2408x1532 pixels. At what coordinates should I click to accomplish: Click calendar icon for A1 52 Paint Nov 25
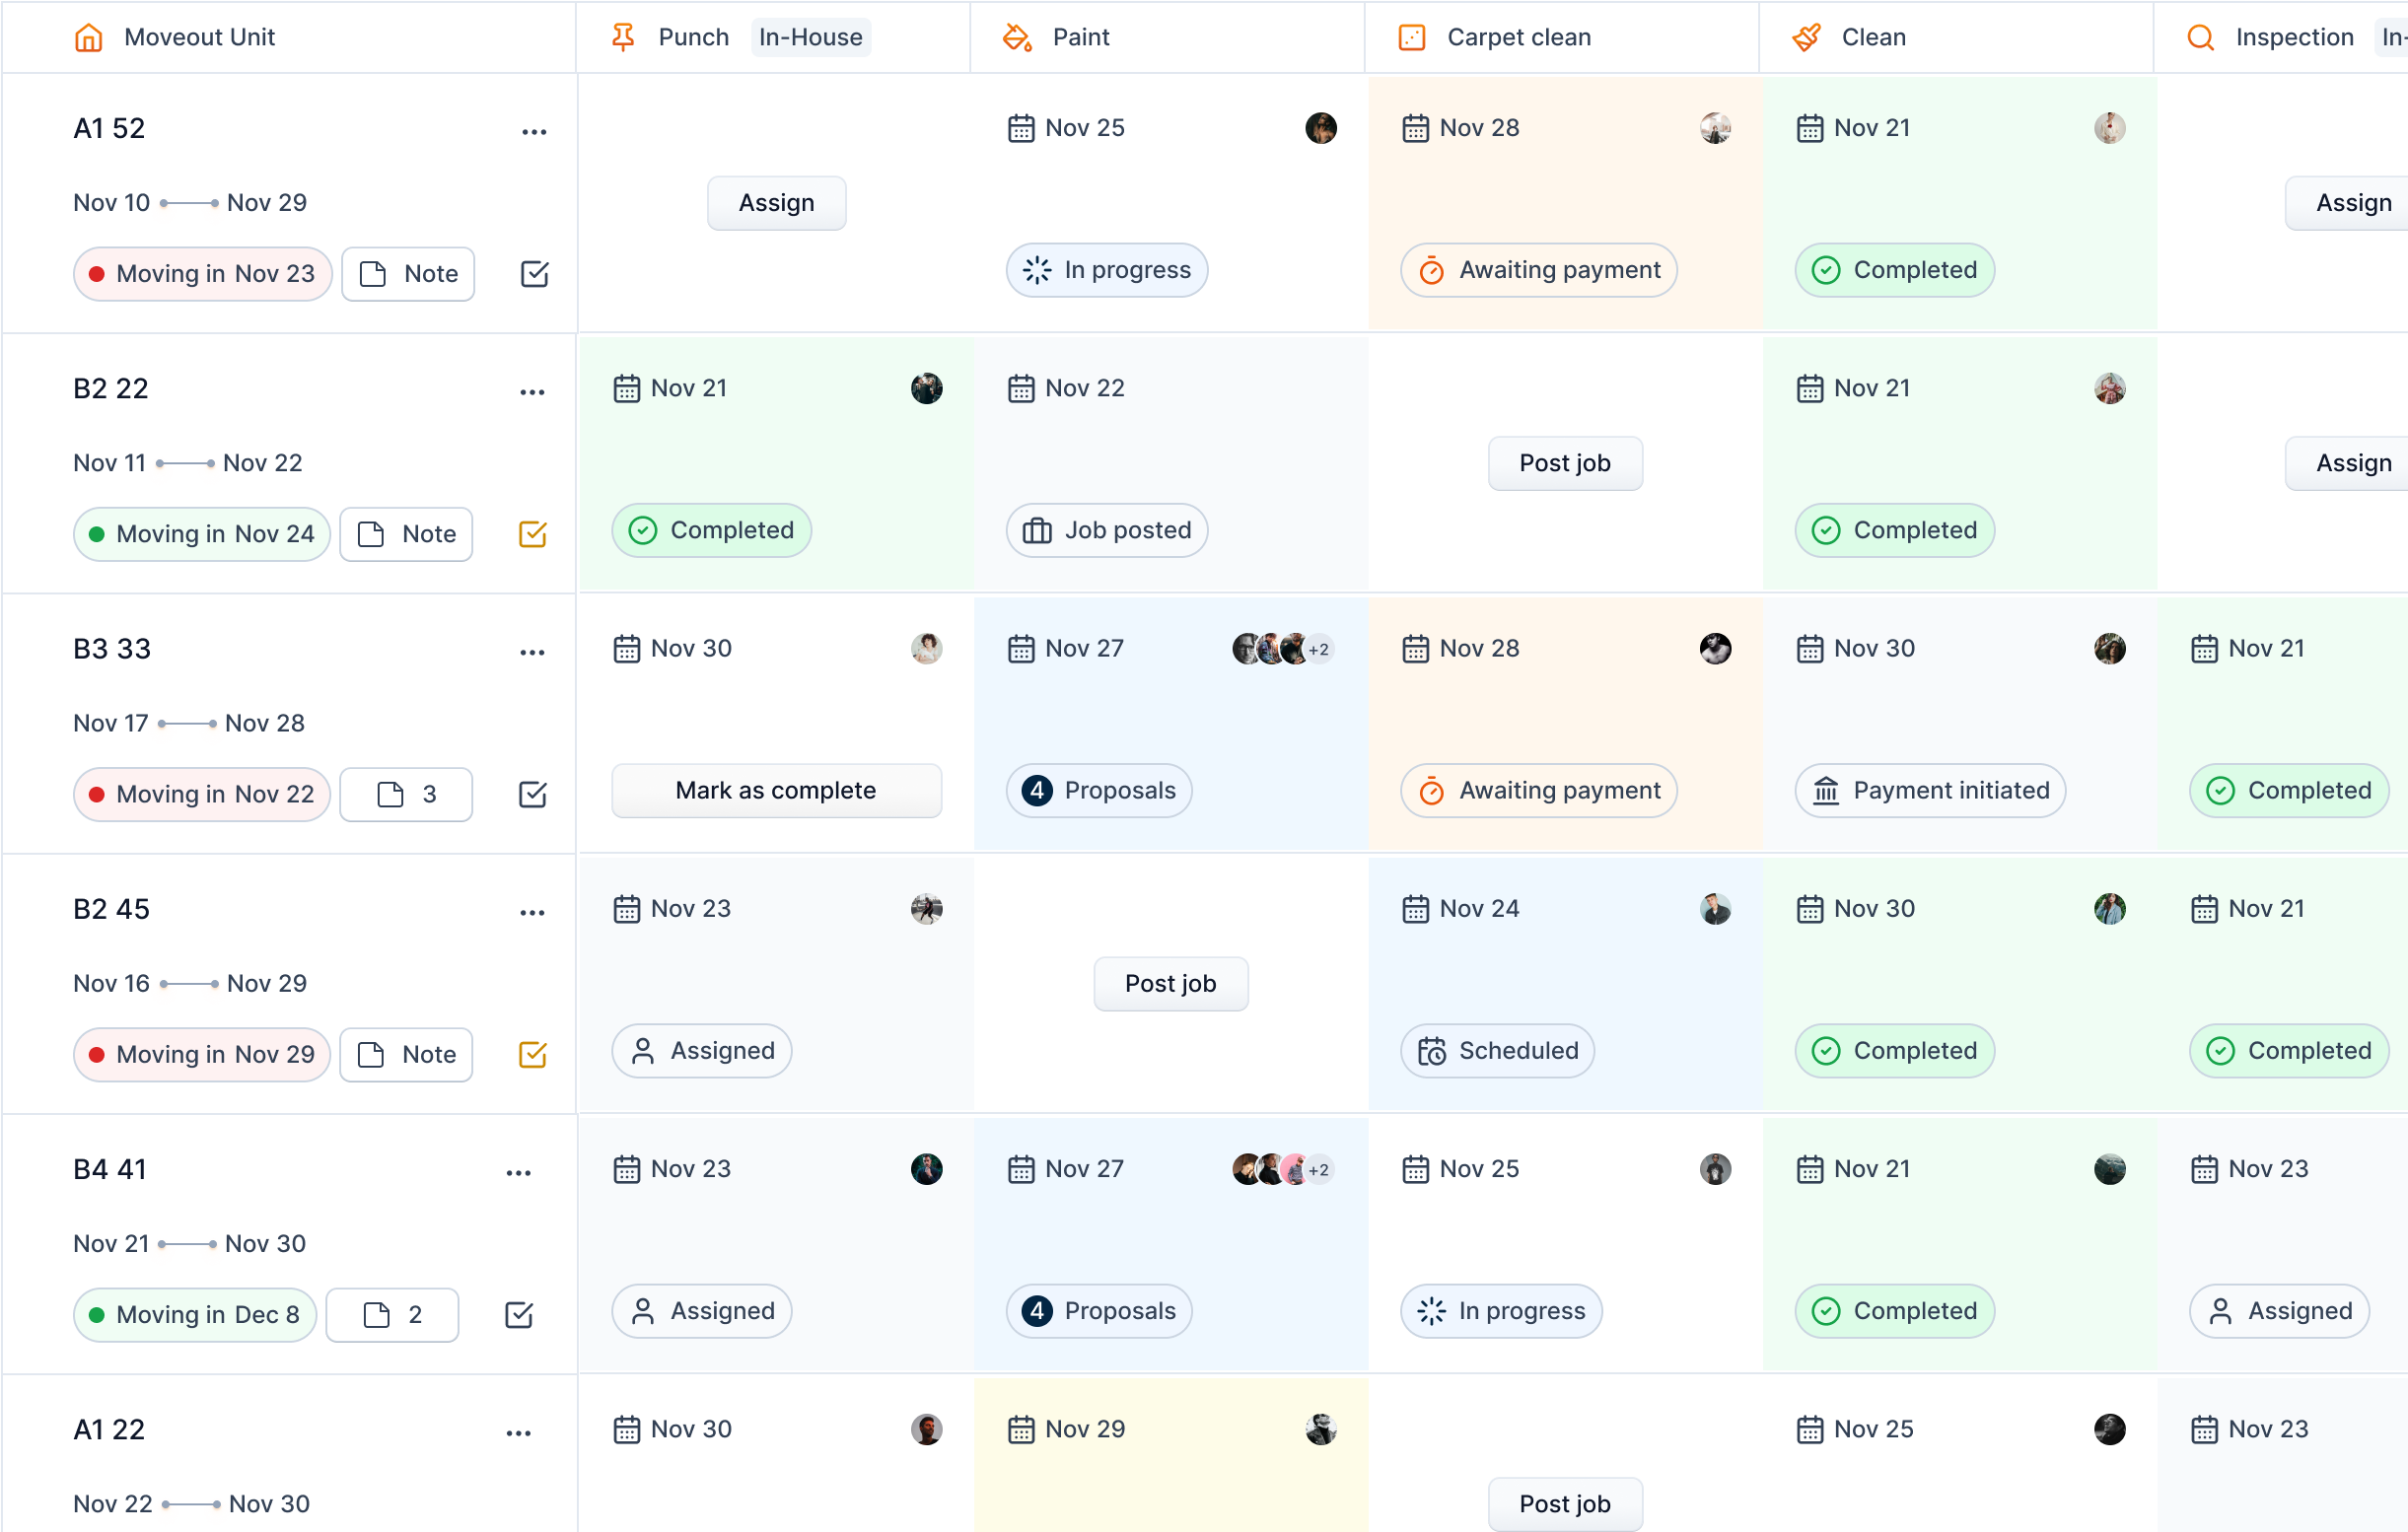(1020, 129)
